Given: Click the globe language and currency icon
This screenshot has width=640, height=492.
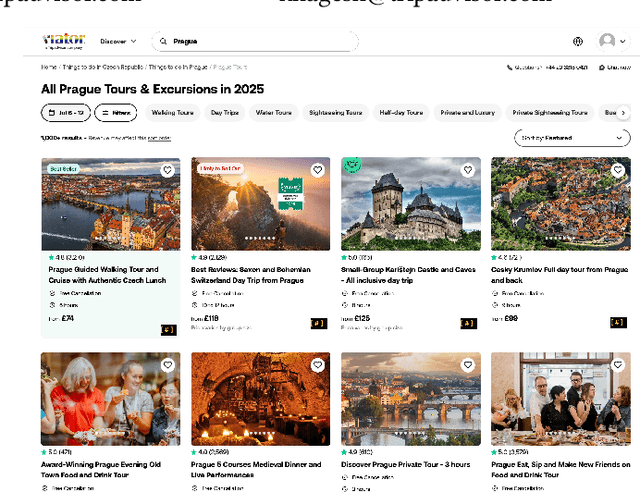Looking at the screenshot, I should [x=578, y=41].
